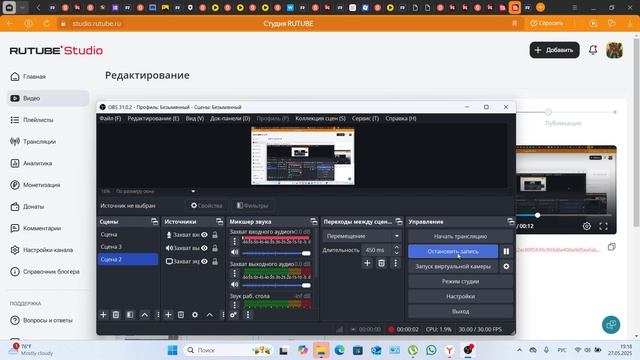This screenshot has height=360, width=640.
Task: Adjust transition duration stepper arrows
Action: pyautogui.click(x=396, y=250)
